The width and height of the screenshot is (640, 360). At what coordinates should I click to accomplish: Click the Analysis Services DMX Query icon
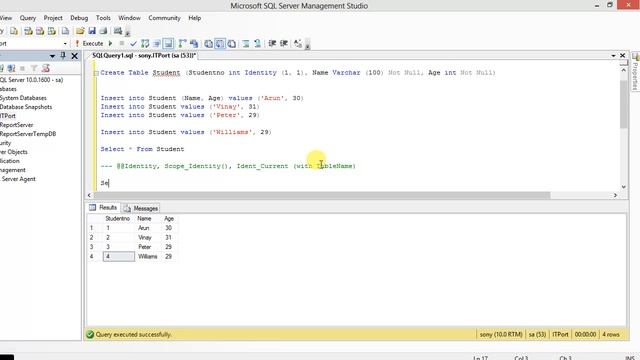[40, 31]
